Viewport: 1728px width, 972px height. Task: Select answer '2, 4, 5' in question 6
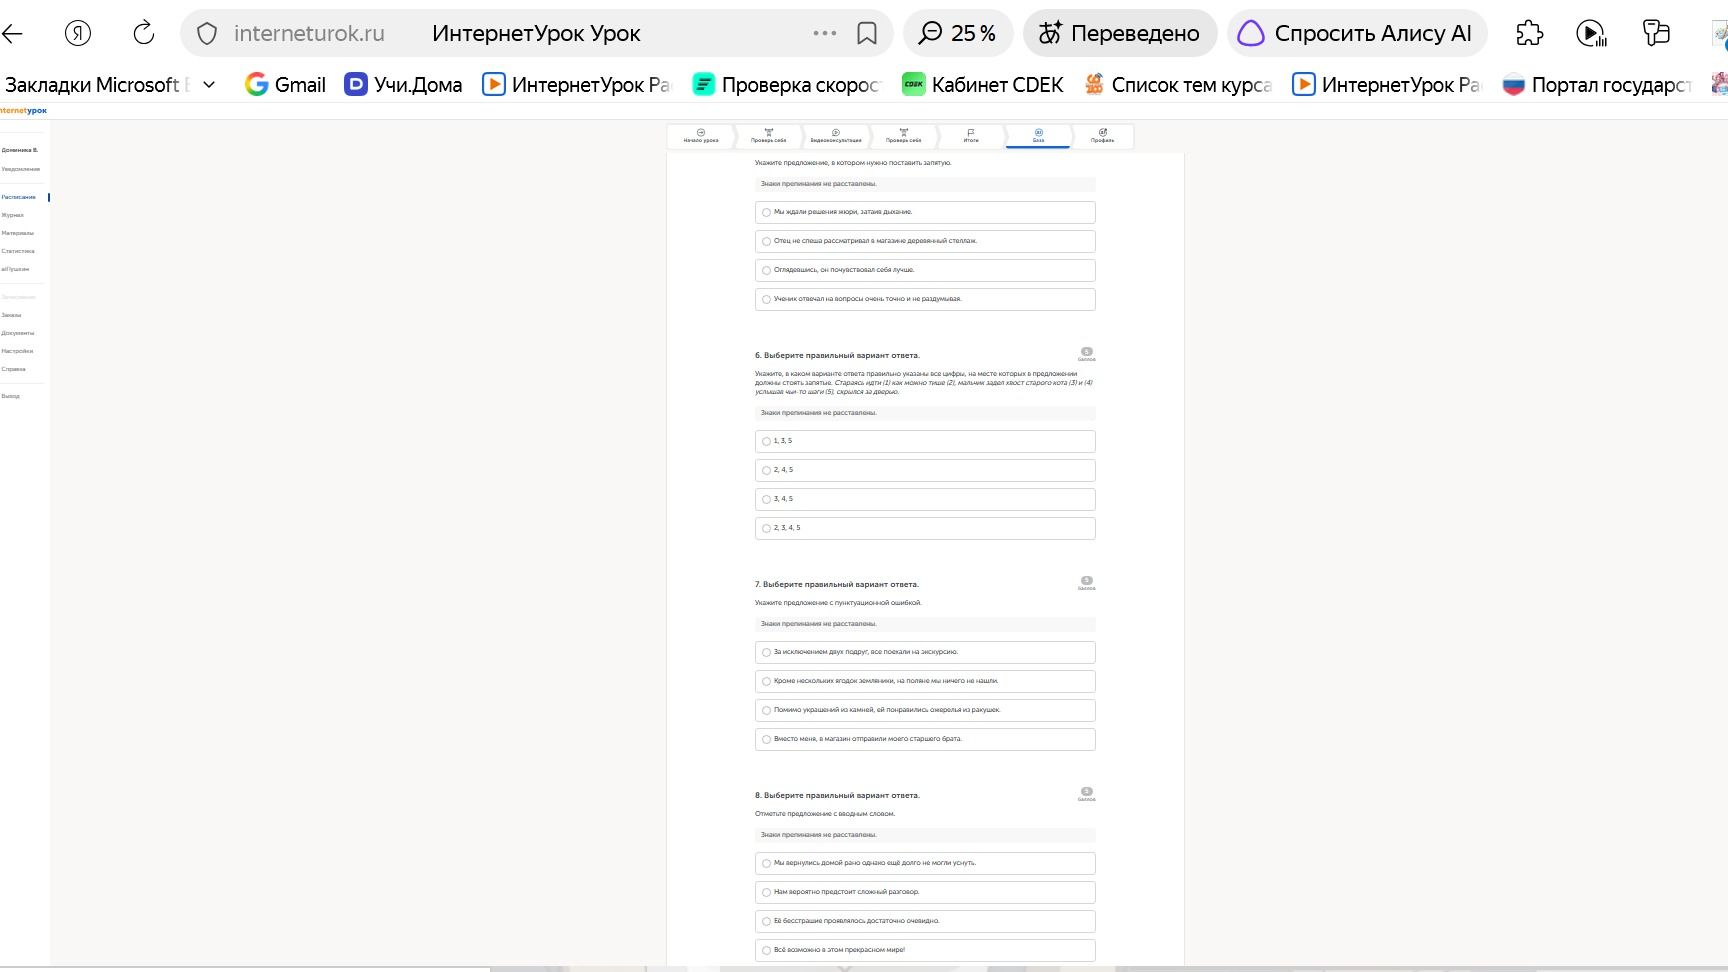pos(925,470)
